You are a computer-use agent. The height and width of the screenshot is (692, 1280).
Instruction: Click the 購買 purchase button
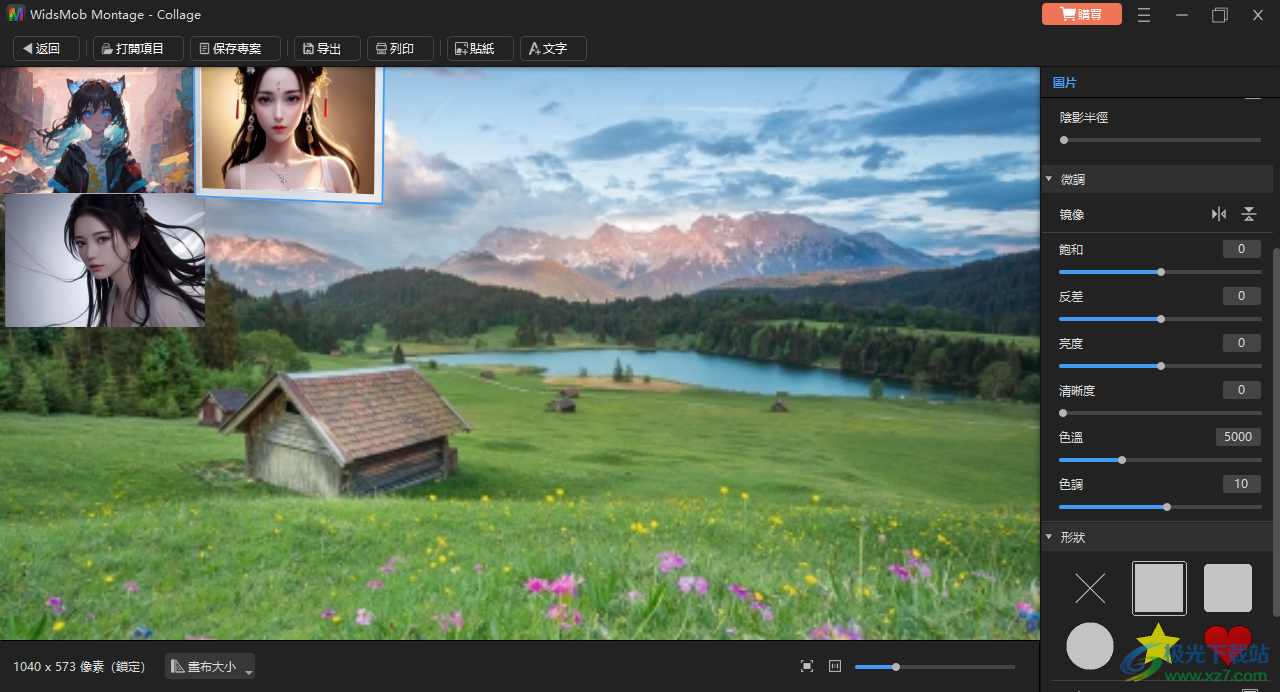pyautogui.click(x=1081, y=15)
